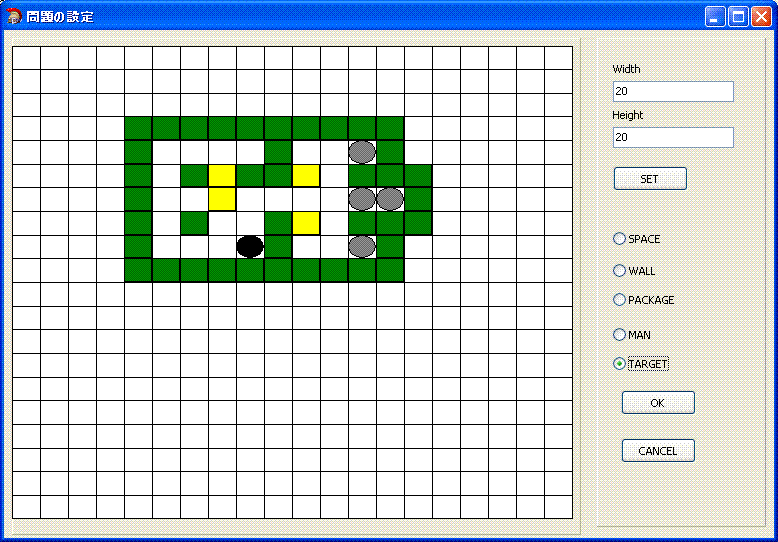Focus the Height input field
This screenshot has width=778, height=542.
pyautogui.click(x=673, y=137)
